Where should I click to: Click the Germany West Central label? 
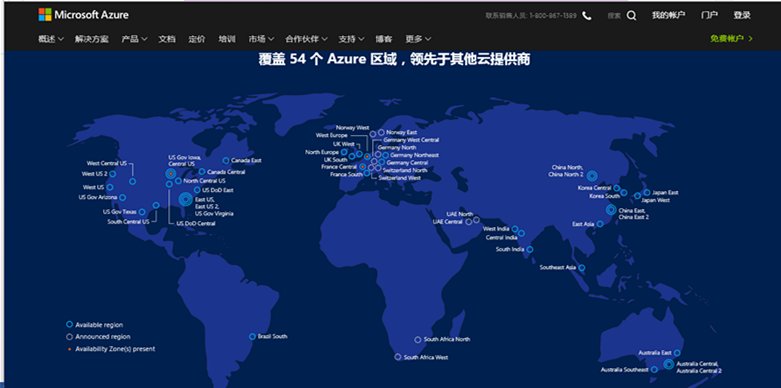[x=411, y=140]
